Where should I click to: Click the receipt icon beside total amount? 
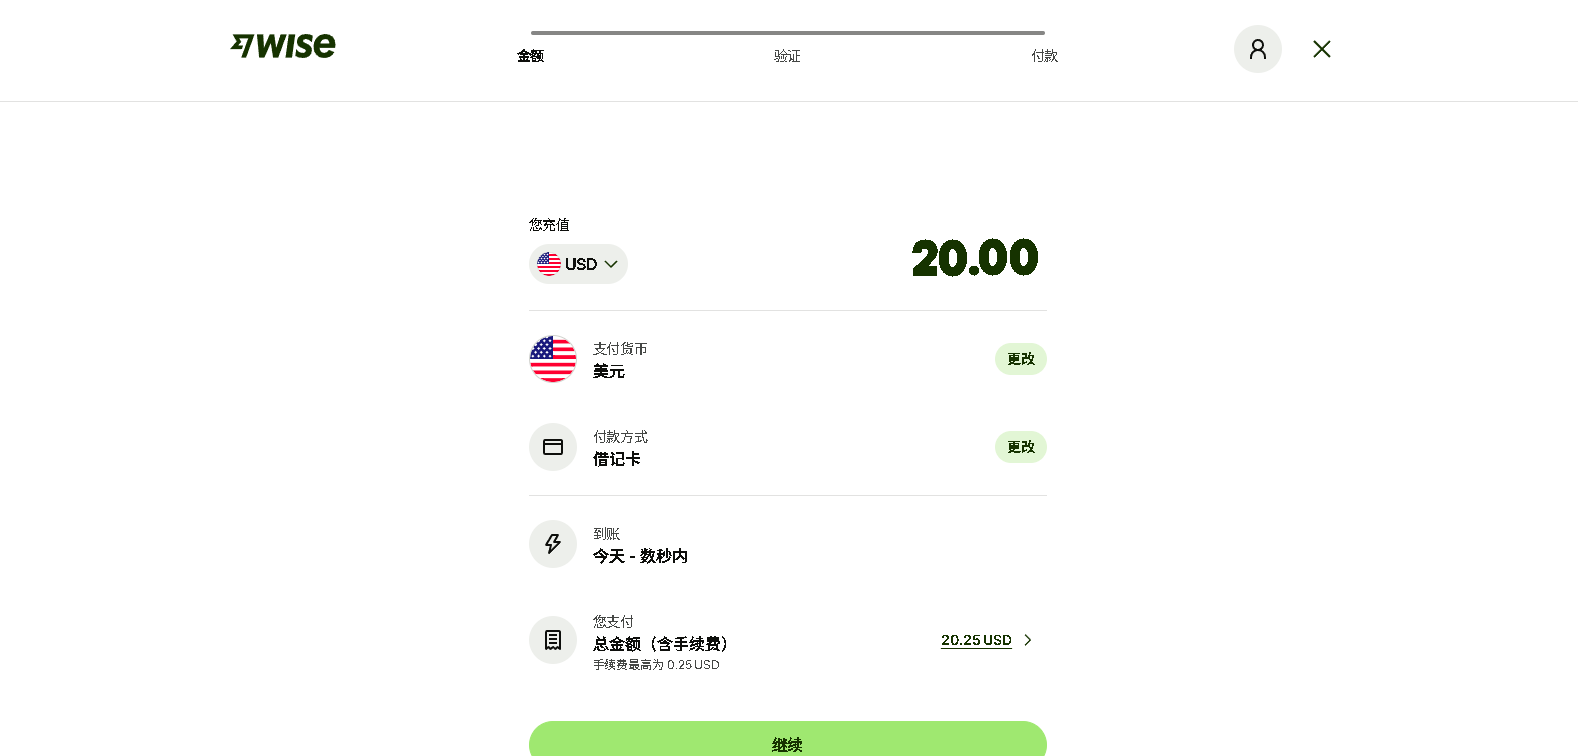coord(553,640)
